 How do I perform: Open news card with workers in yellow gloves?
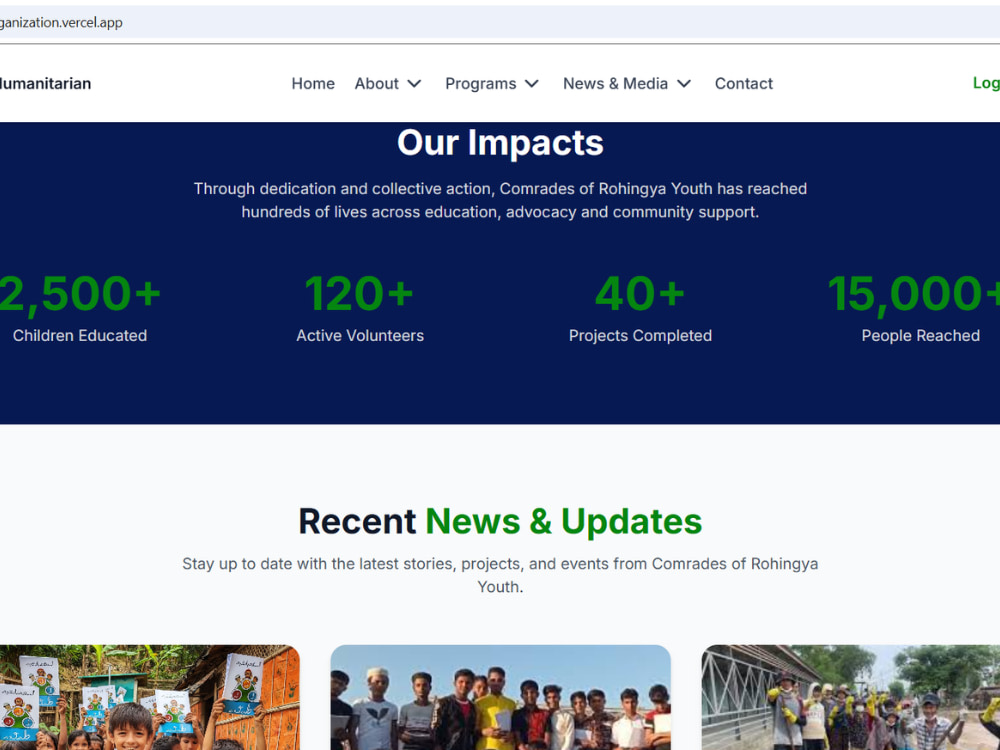point(851,697)
